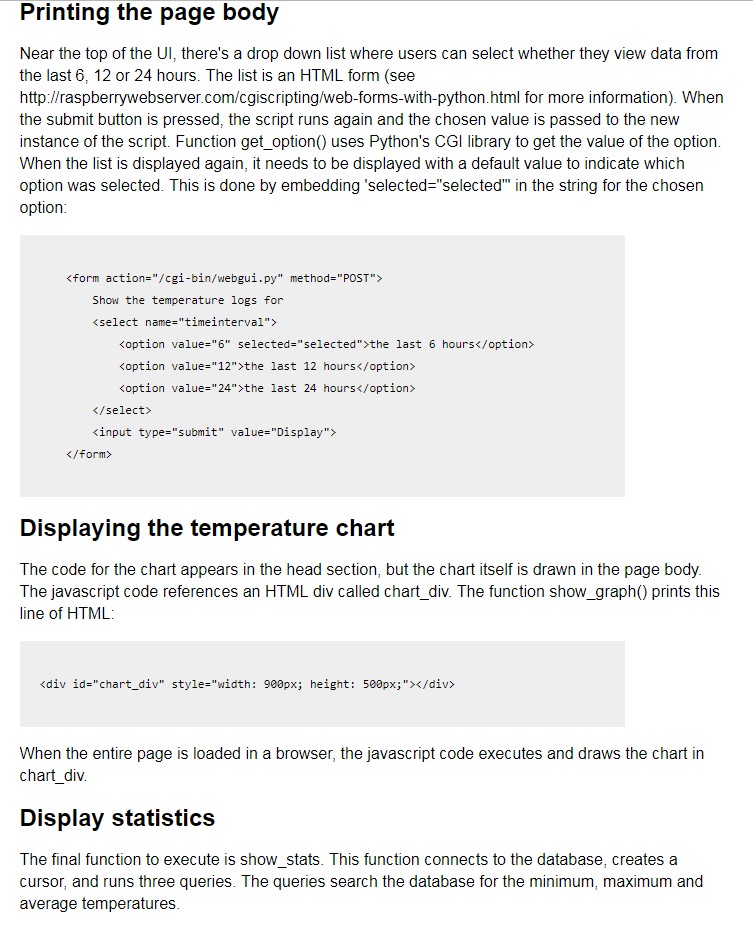Click the select name="timeinterval" code line
Viewport: 753px width, 930px height.
(184, 322)
